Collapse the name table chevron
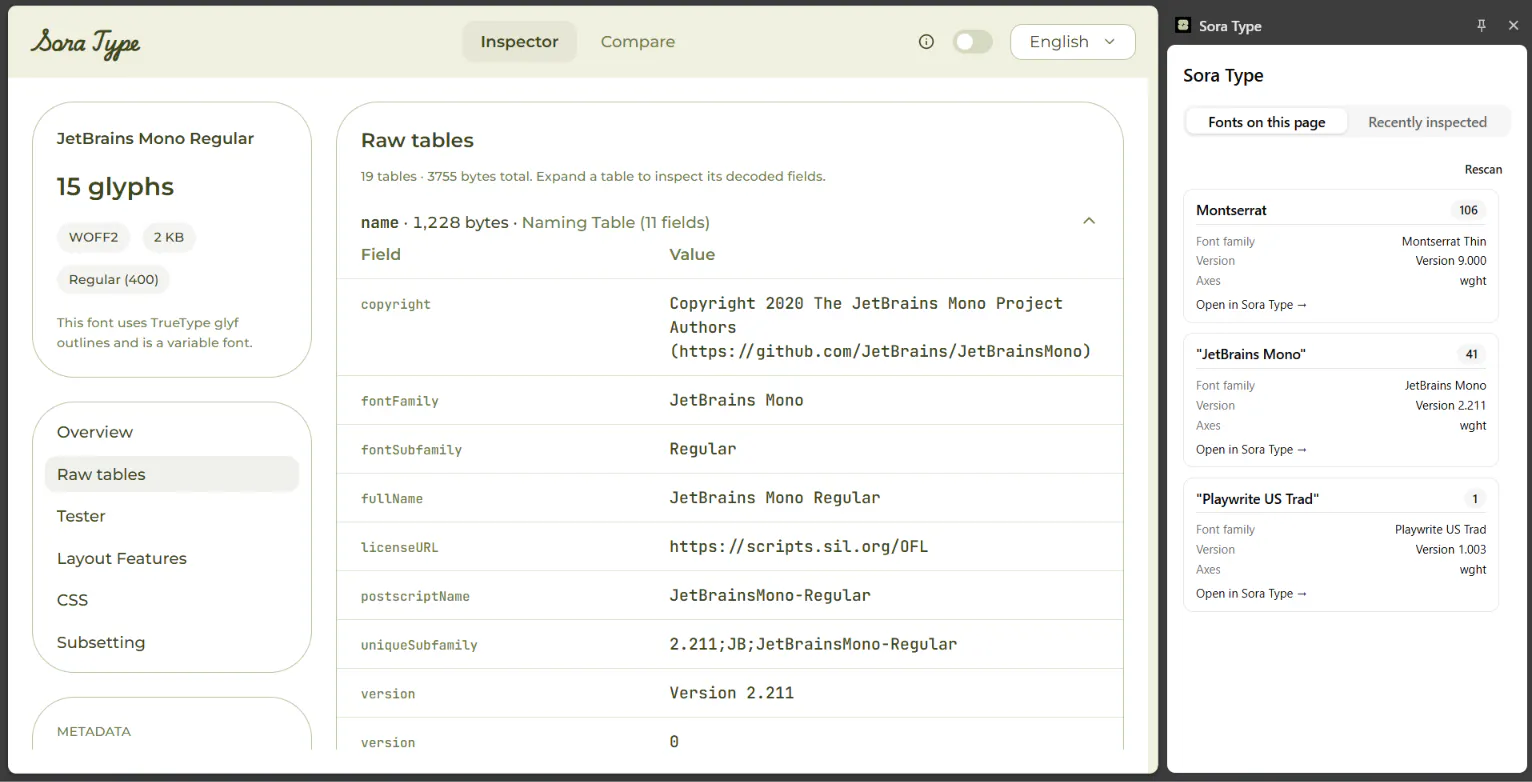The height and width of the screenshot is (782, 1532). click(1089, 221)
